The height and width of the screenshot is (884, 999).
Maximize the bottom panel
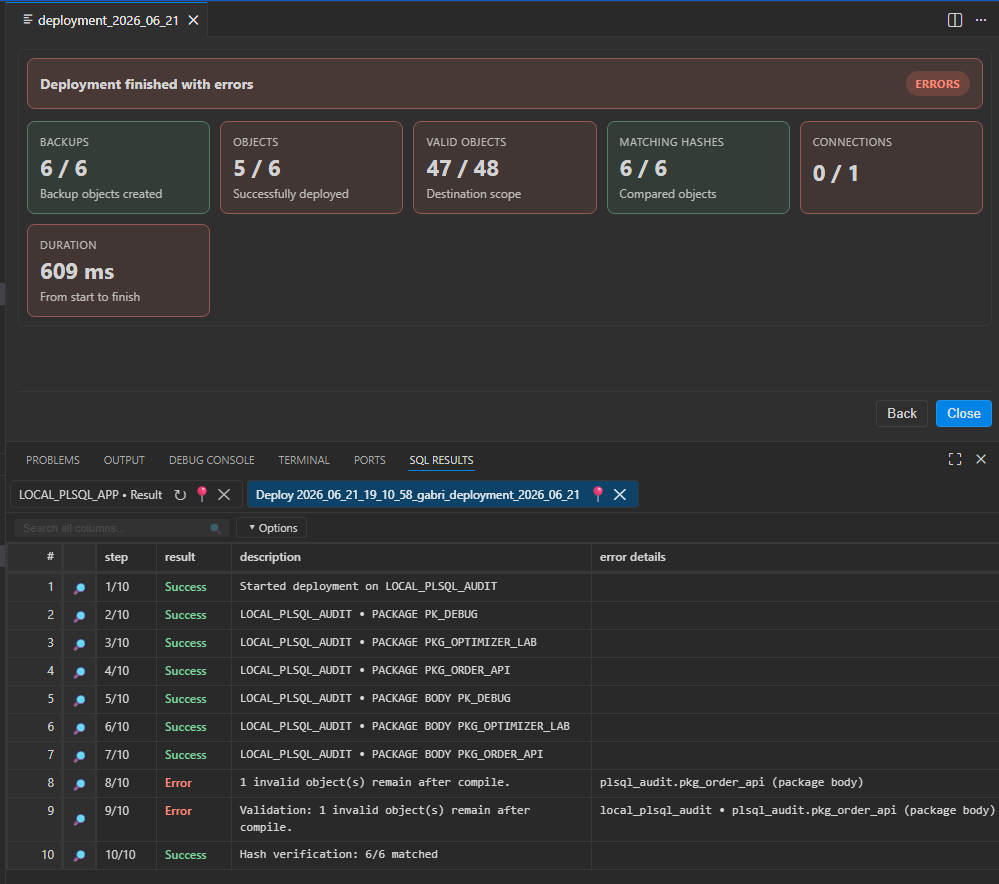(954, 460)
